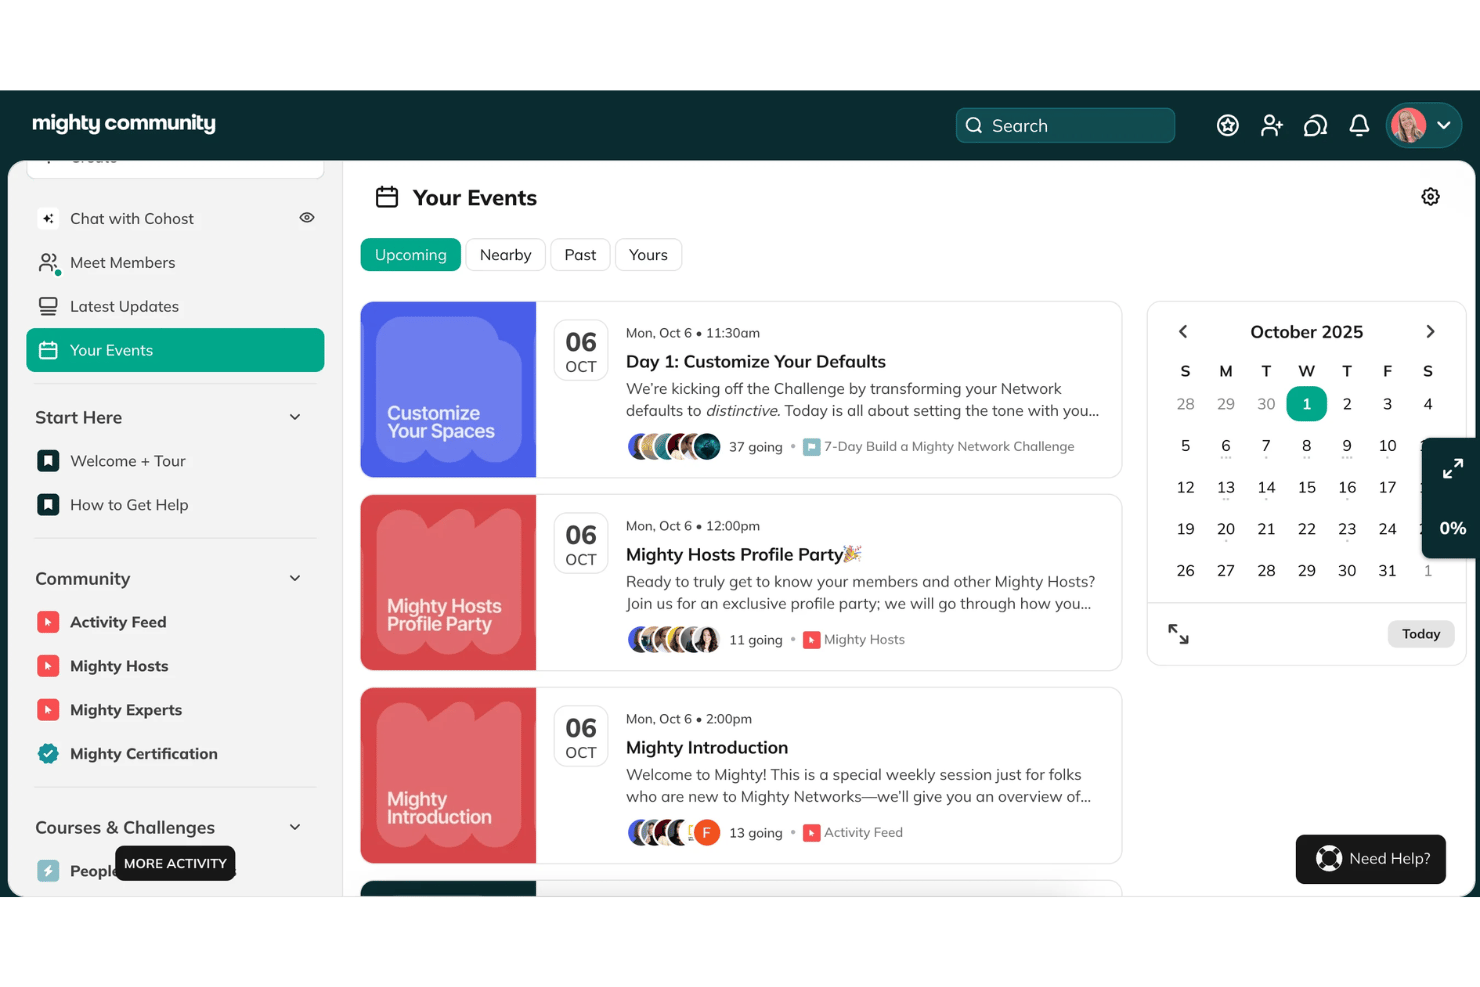The width and height of the screenshot is (1480, 987).
Task: Open Mighty Introduction event title
Action: click(707, 748)
